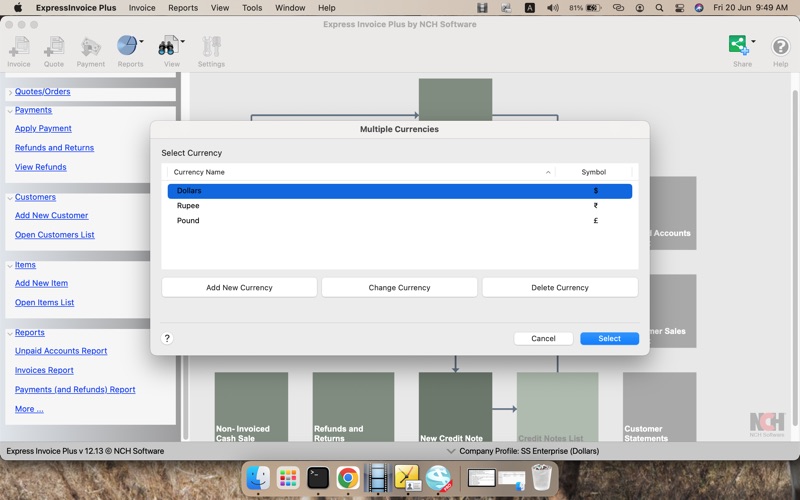Open Reports toolbar dropdown arrow
The width and height of the screenshot is (800, 500).
coord(141,41)
